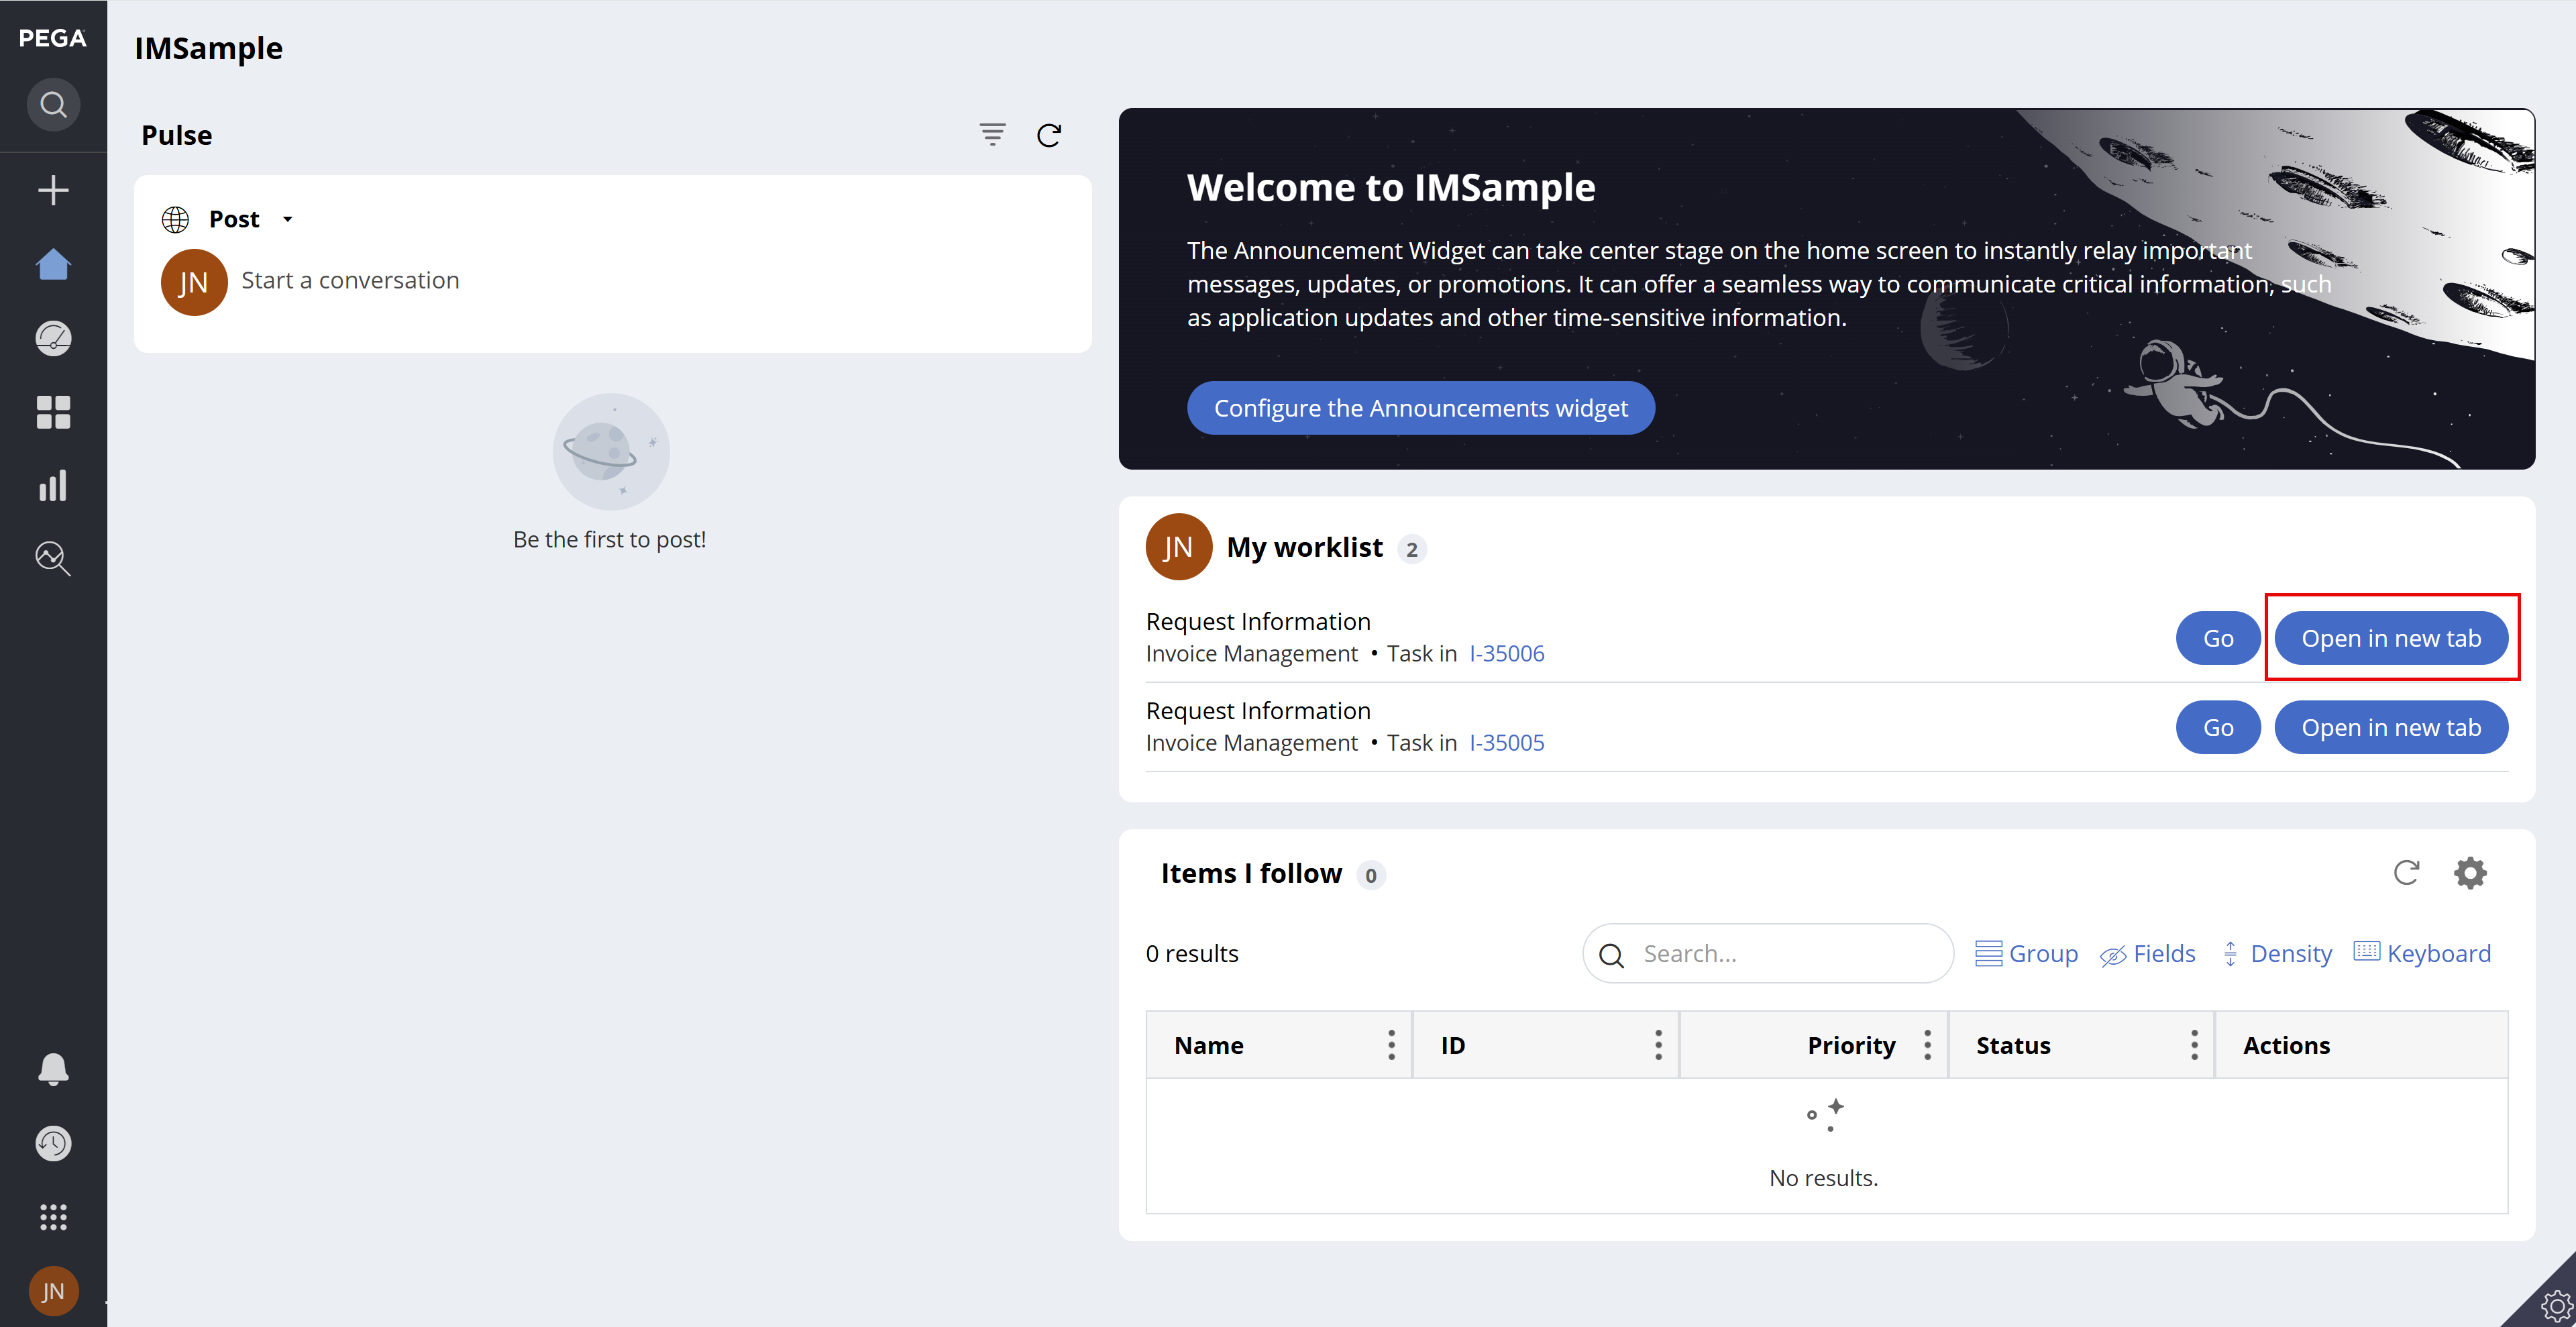The width and height of the screenshot is (2576, 1327).
Task: Click the PEGA logo
Action: (x=53, y=38)
